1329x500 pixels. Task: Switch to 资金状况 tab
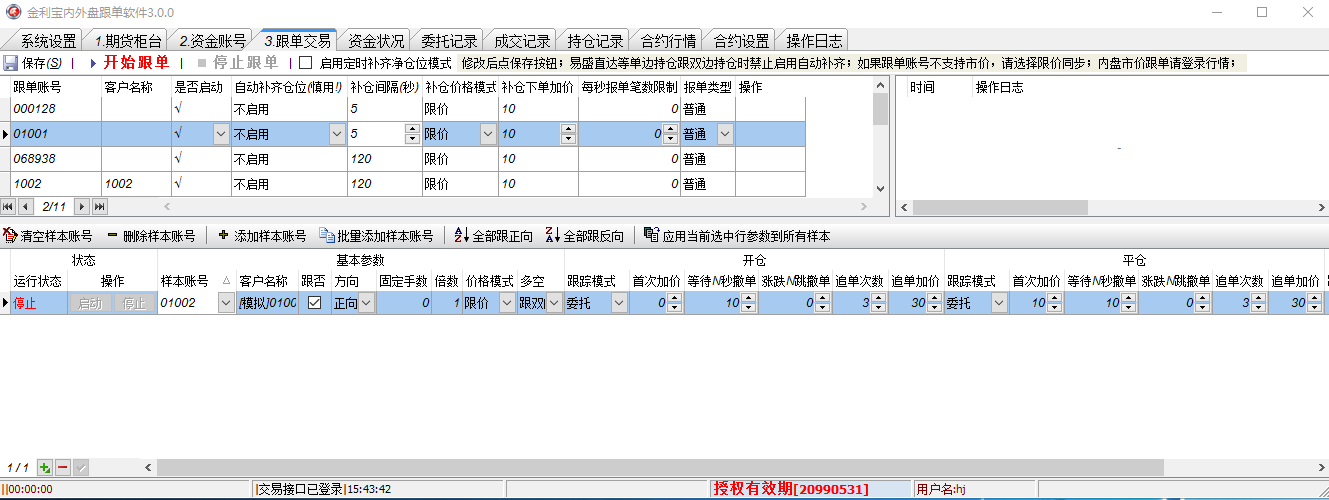[x=377, y=41]
